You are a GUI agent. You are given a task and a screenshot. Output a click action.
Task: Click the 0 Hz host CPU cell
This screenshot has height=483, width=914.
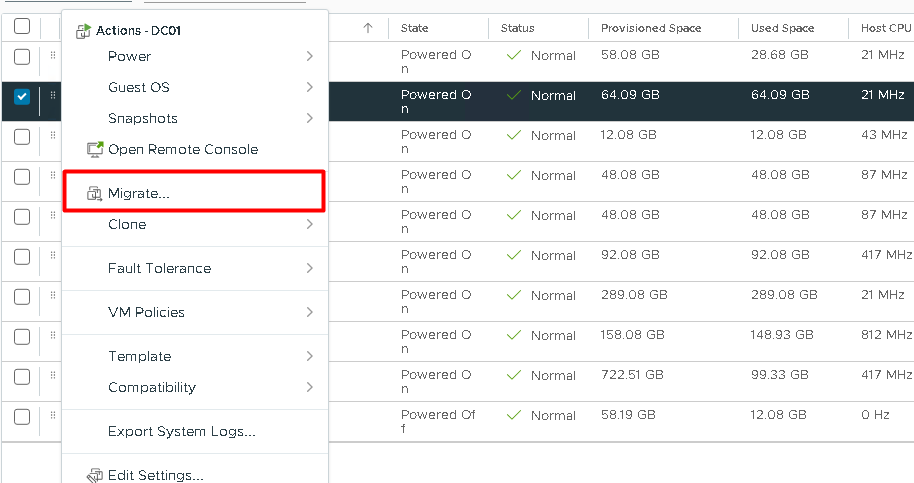pyautogui.click(x=875, y=415)
